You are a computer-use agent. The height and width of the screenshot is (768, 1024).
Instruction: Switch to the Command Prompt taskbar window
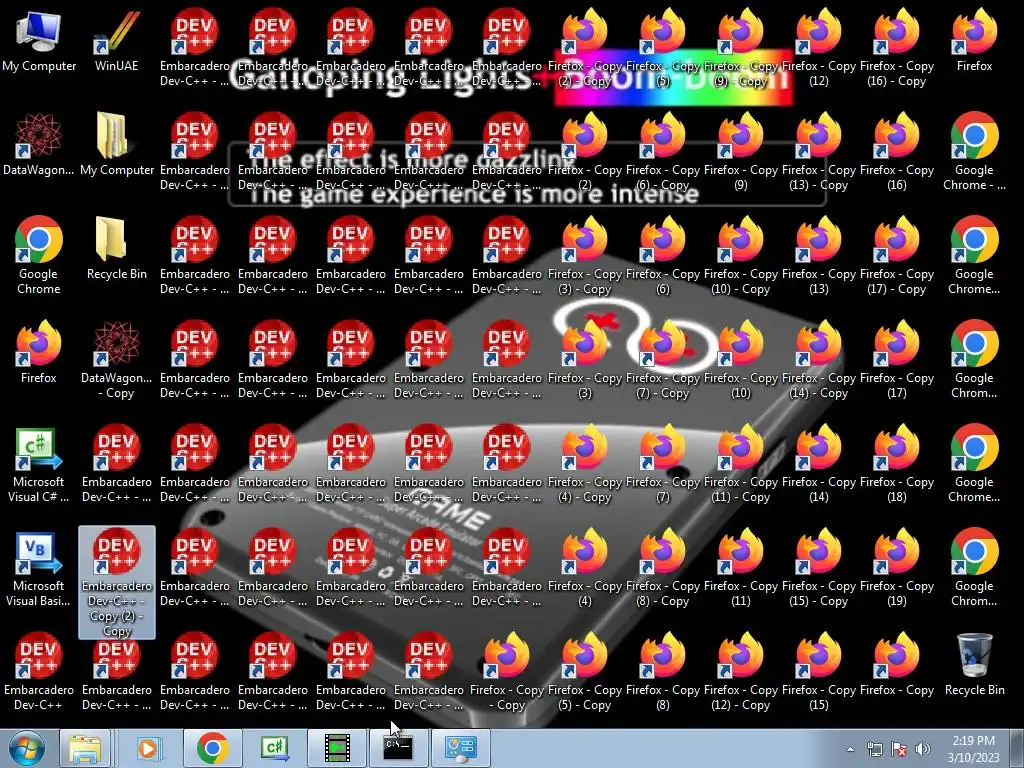pyautogui.click(x=398, y=748)
